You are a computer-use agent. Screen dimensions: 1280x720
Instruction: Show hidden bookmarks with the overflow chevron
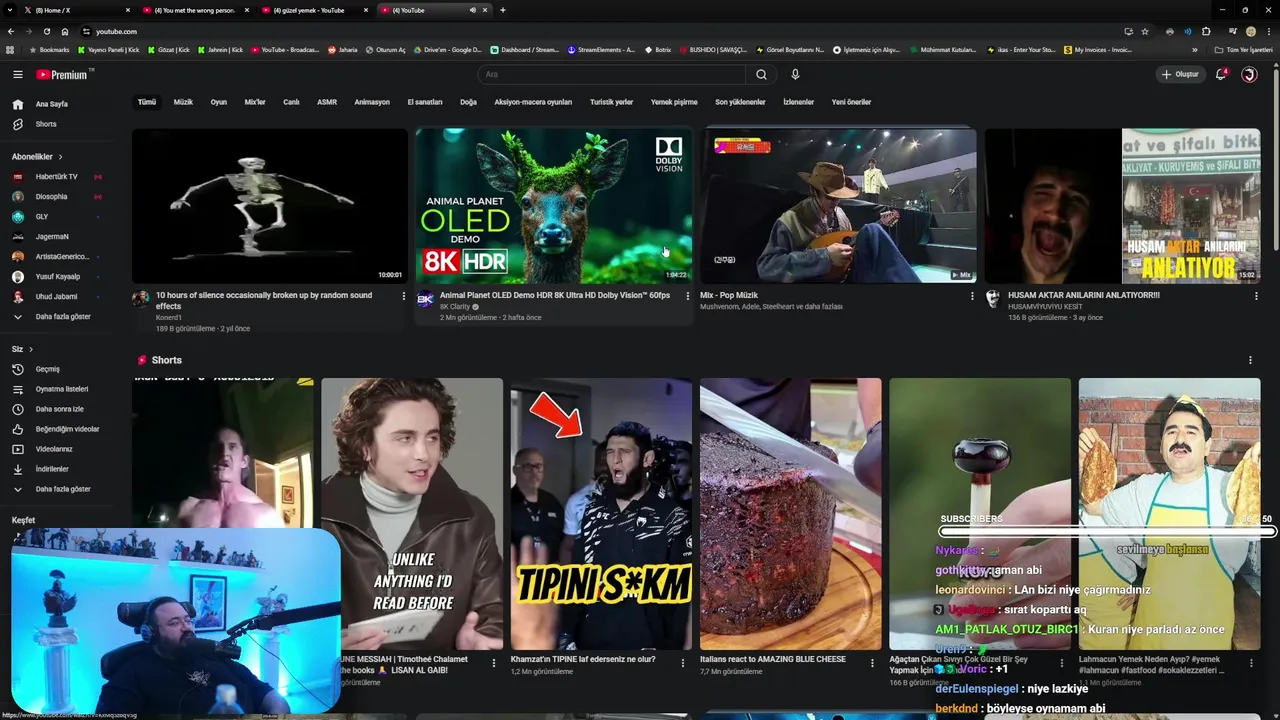pos(1195,50)
